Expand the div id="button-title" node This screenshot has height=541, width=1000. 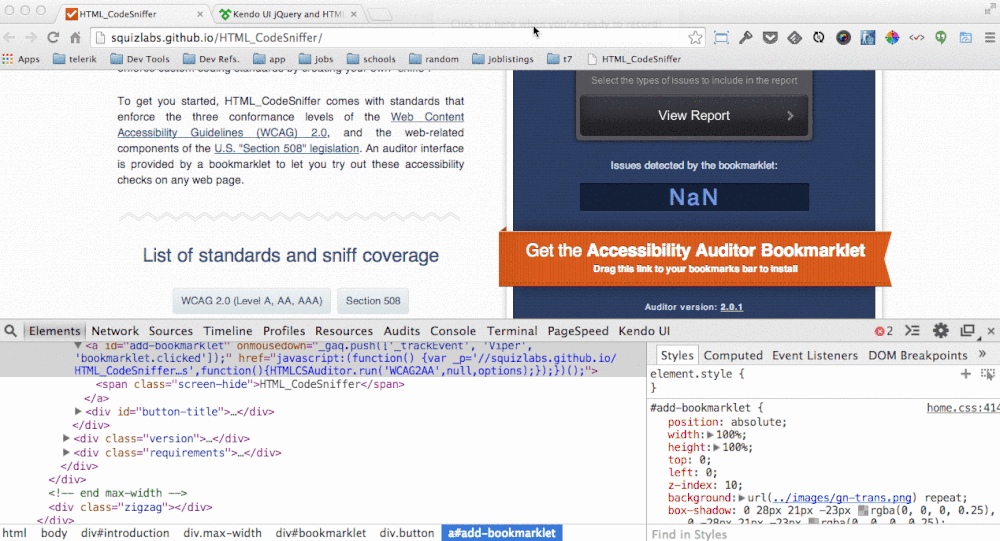tap(78, 411)
